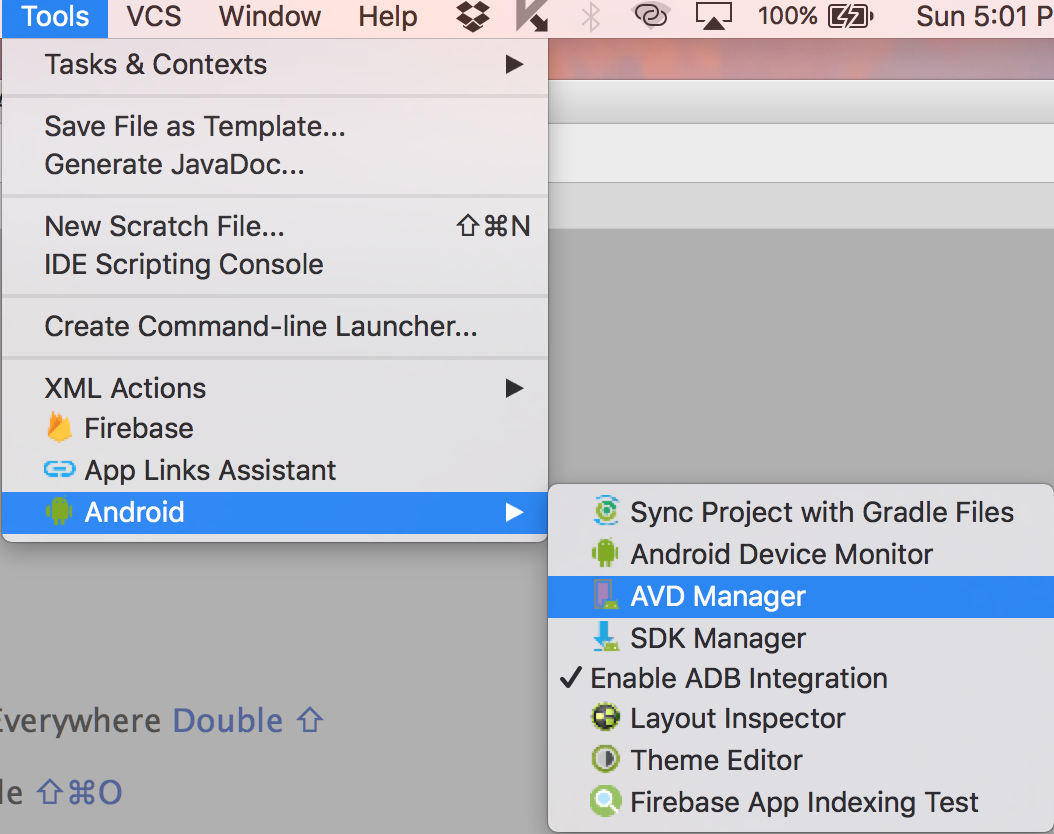Select Sync Project with Gradle Files

click(x=801, y=513)
